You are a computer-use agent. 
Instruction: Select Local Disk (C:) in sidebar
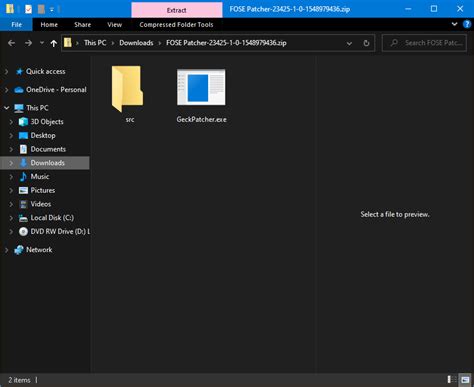click(52, 218)
